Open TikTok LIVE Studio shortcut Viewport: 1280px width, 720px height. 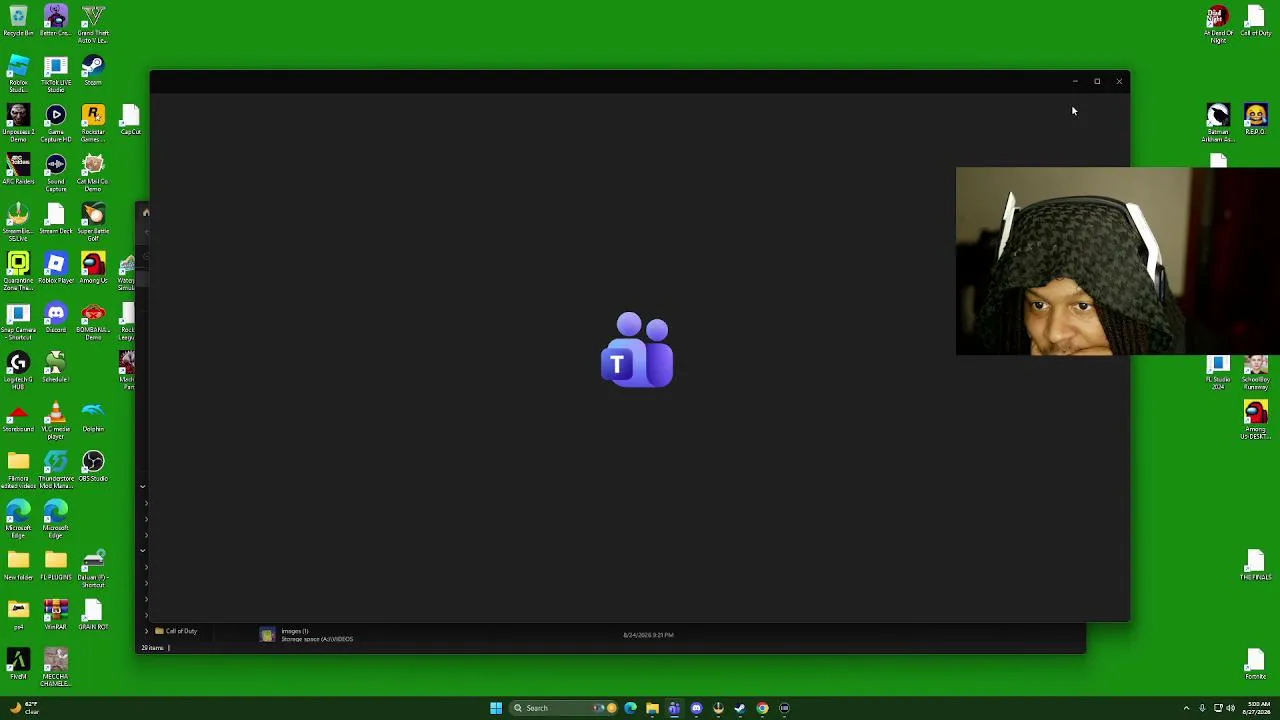click(x=56, y=73)
